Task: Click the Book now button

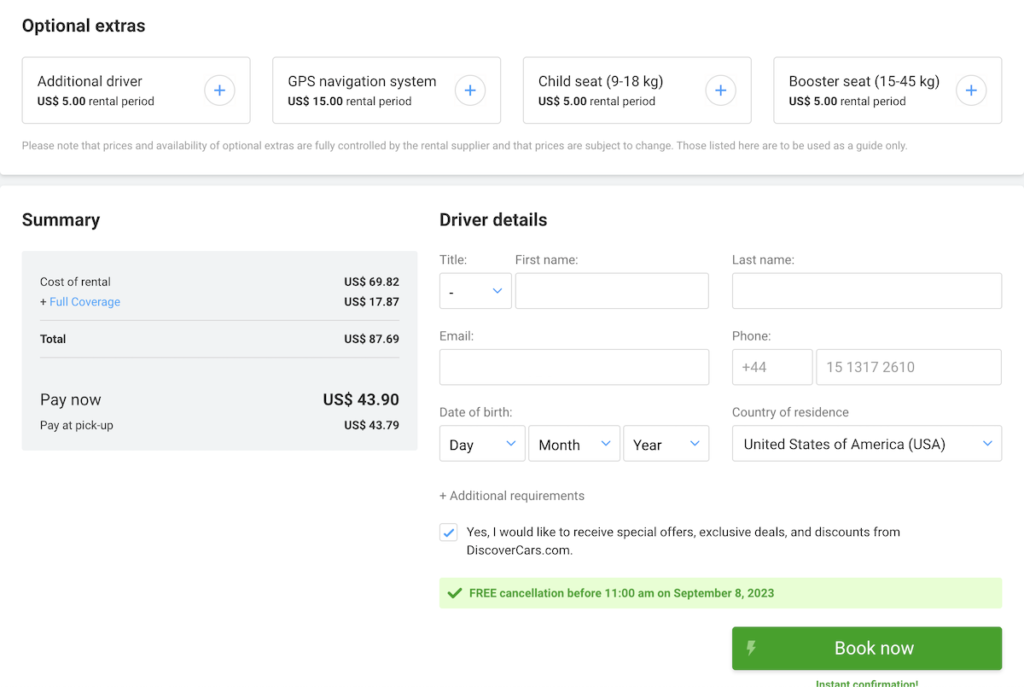Action: pos(867,648)
